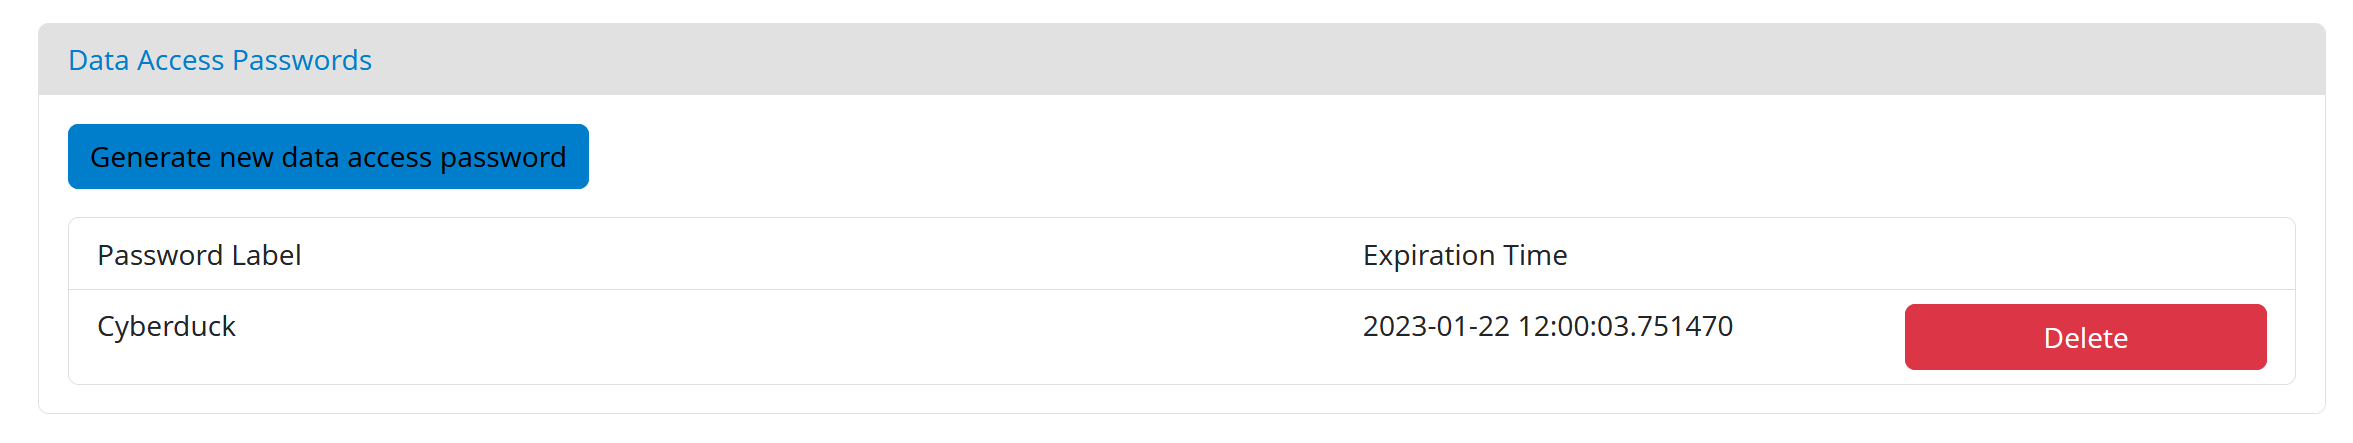2353x443 pixels.
Task: Delete the Cyberduck password
Action: pyautogui.click(x=2085, y=338)
